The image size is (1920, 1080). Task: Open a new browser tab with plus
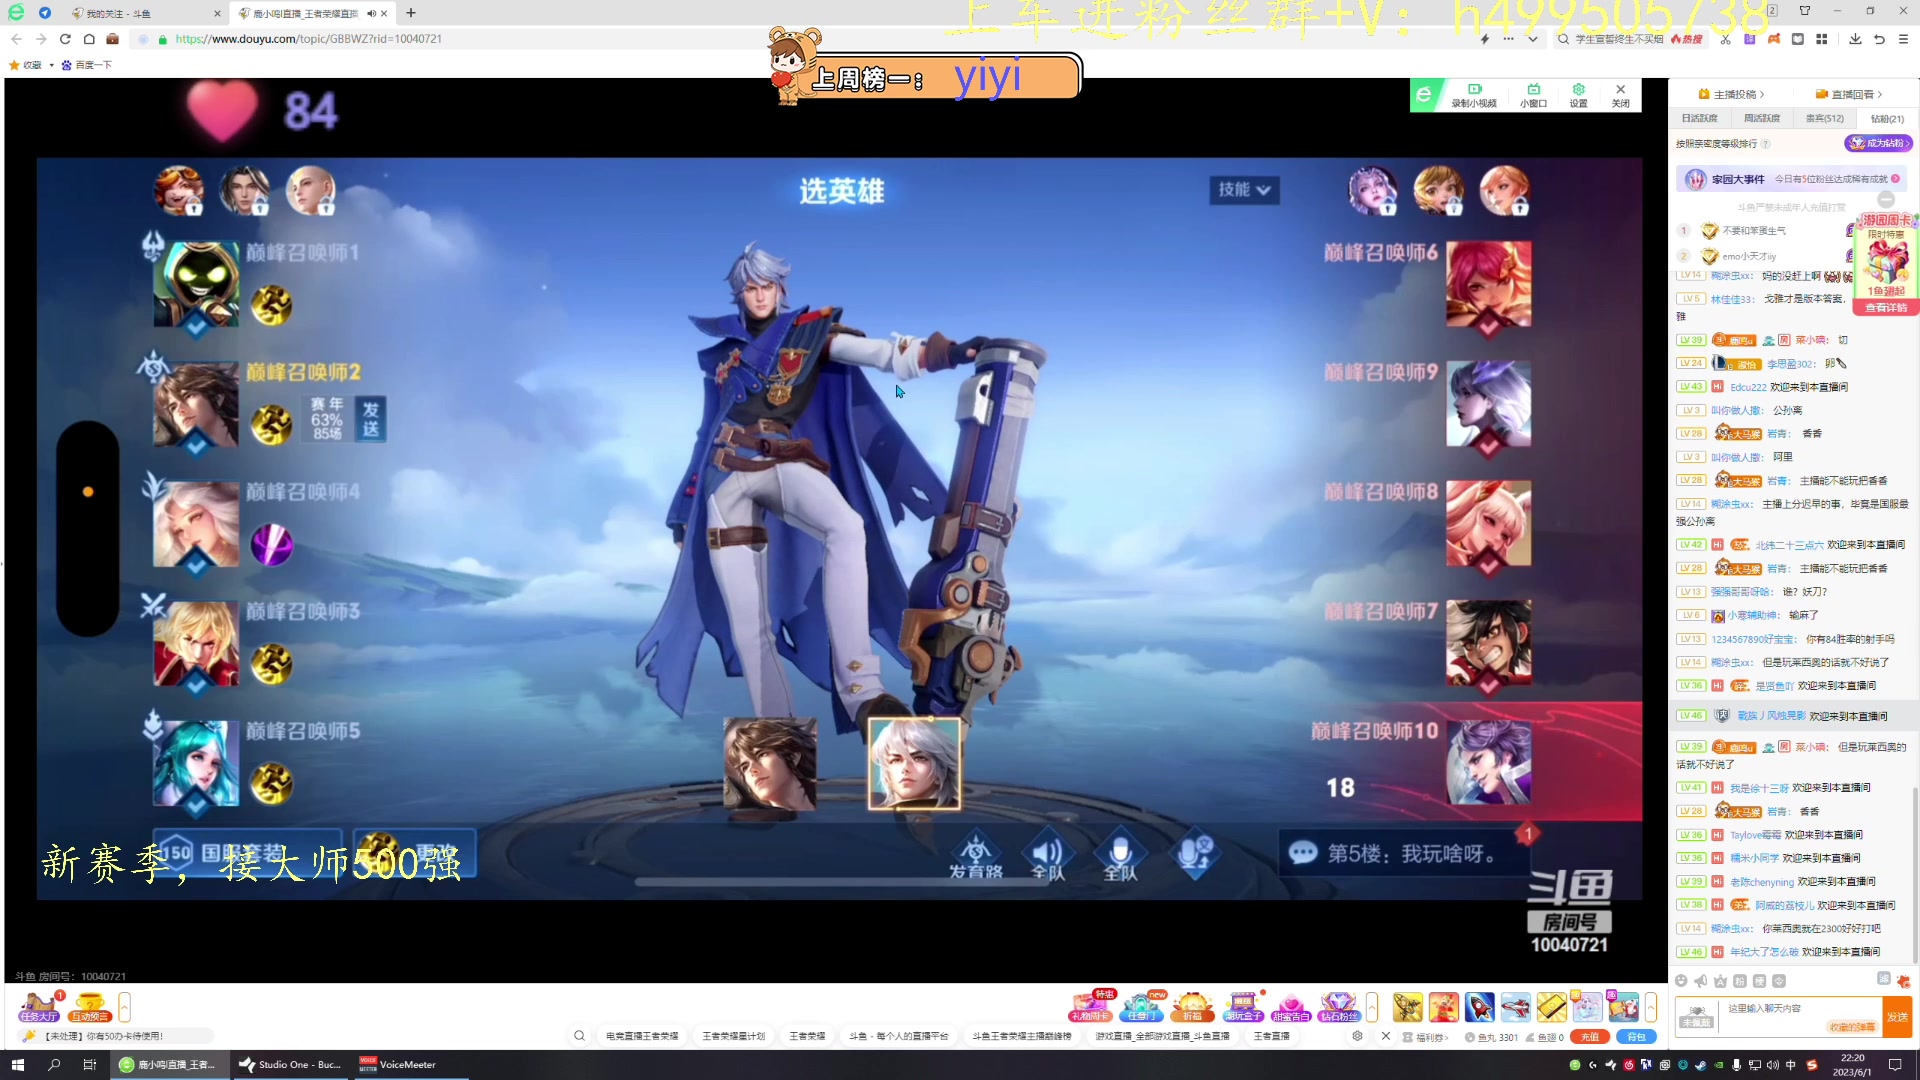[411, 13]
